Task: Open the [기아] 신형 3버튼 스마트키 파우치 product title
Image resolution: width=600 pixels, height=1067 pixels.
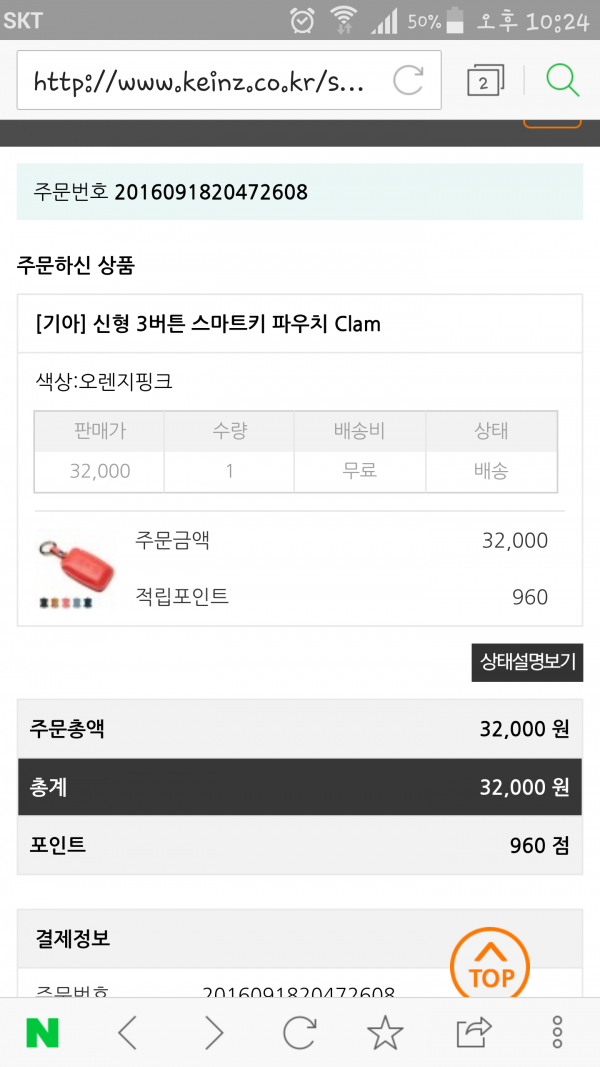Action: (x=207, y=324)
